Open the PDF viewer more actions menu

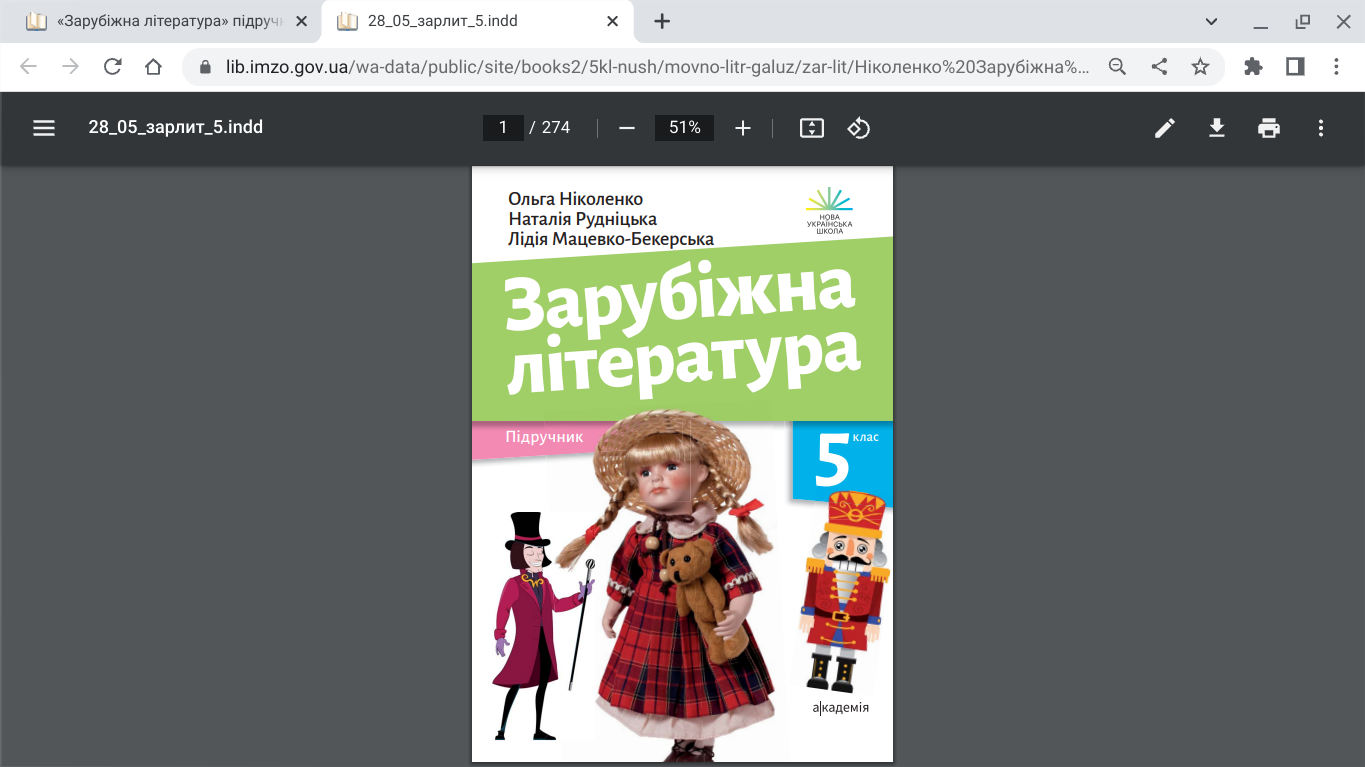(1321, 128)
